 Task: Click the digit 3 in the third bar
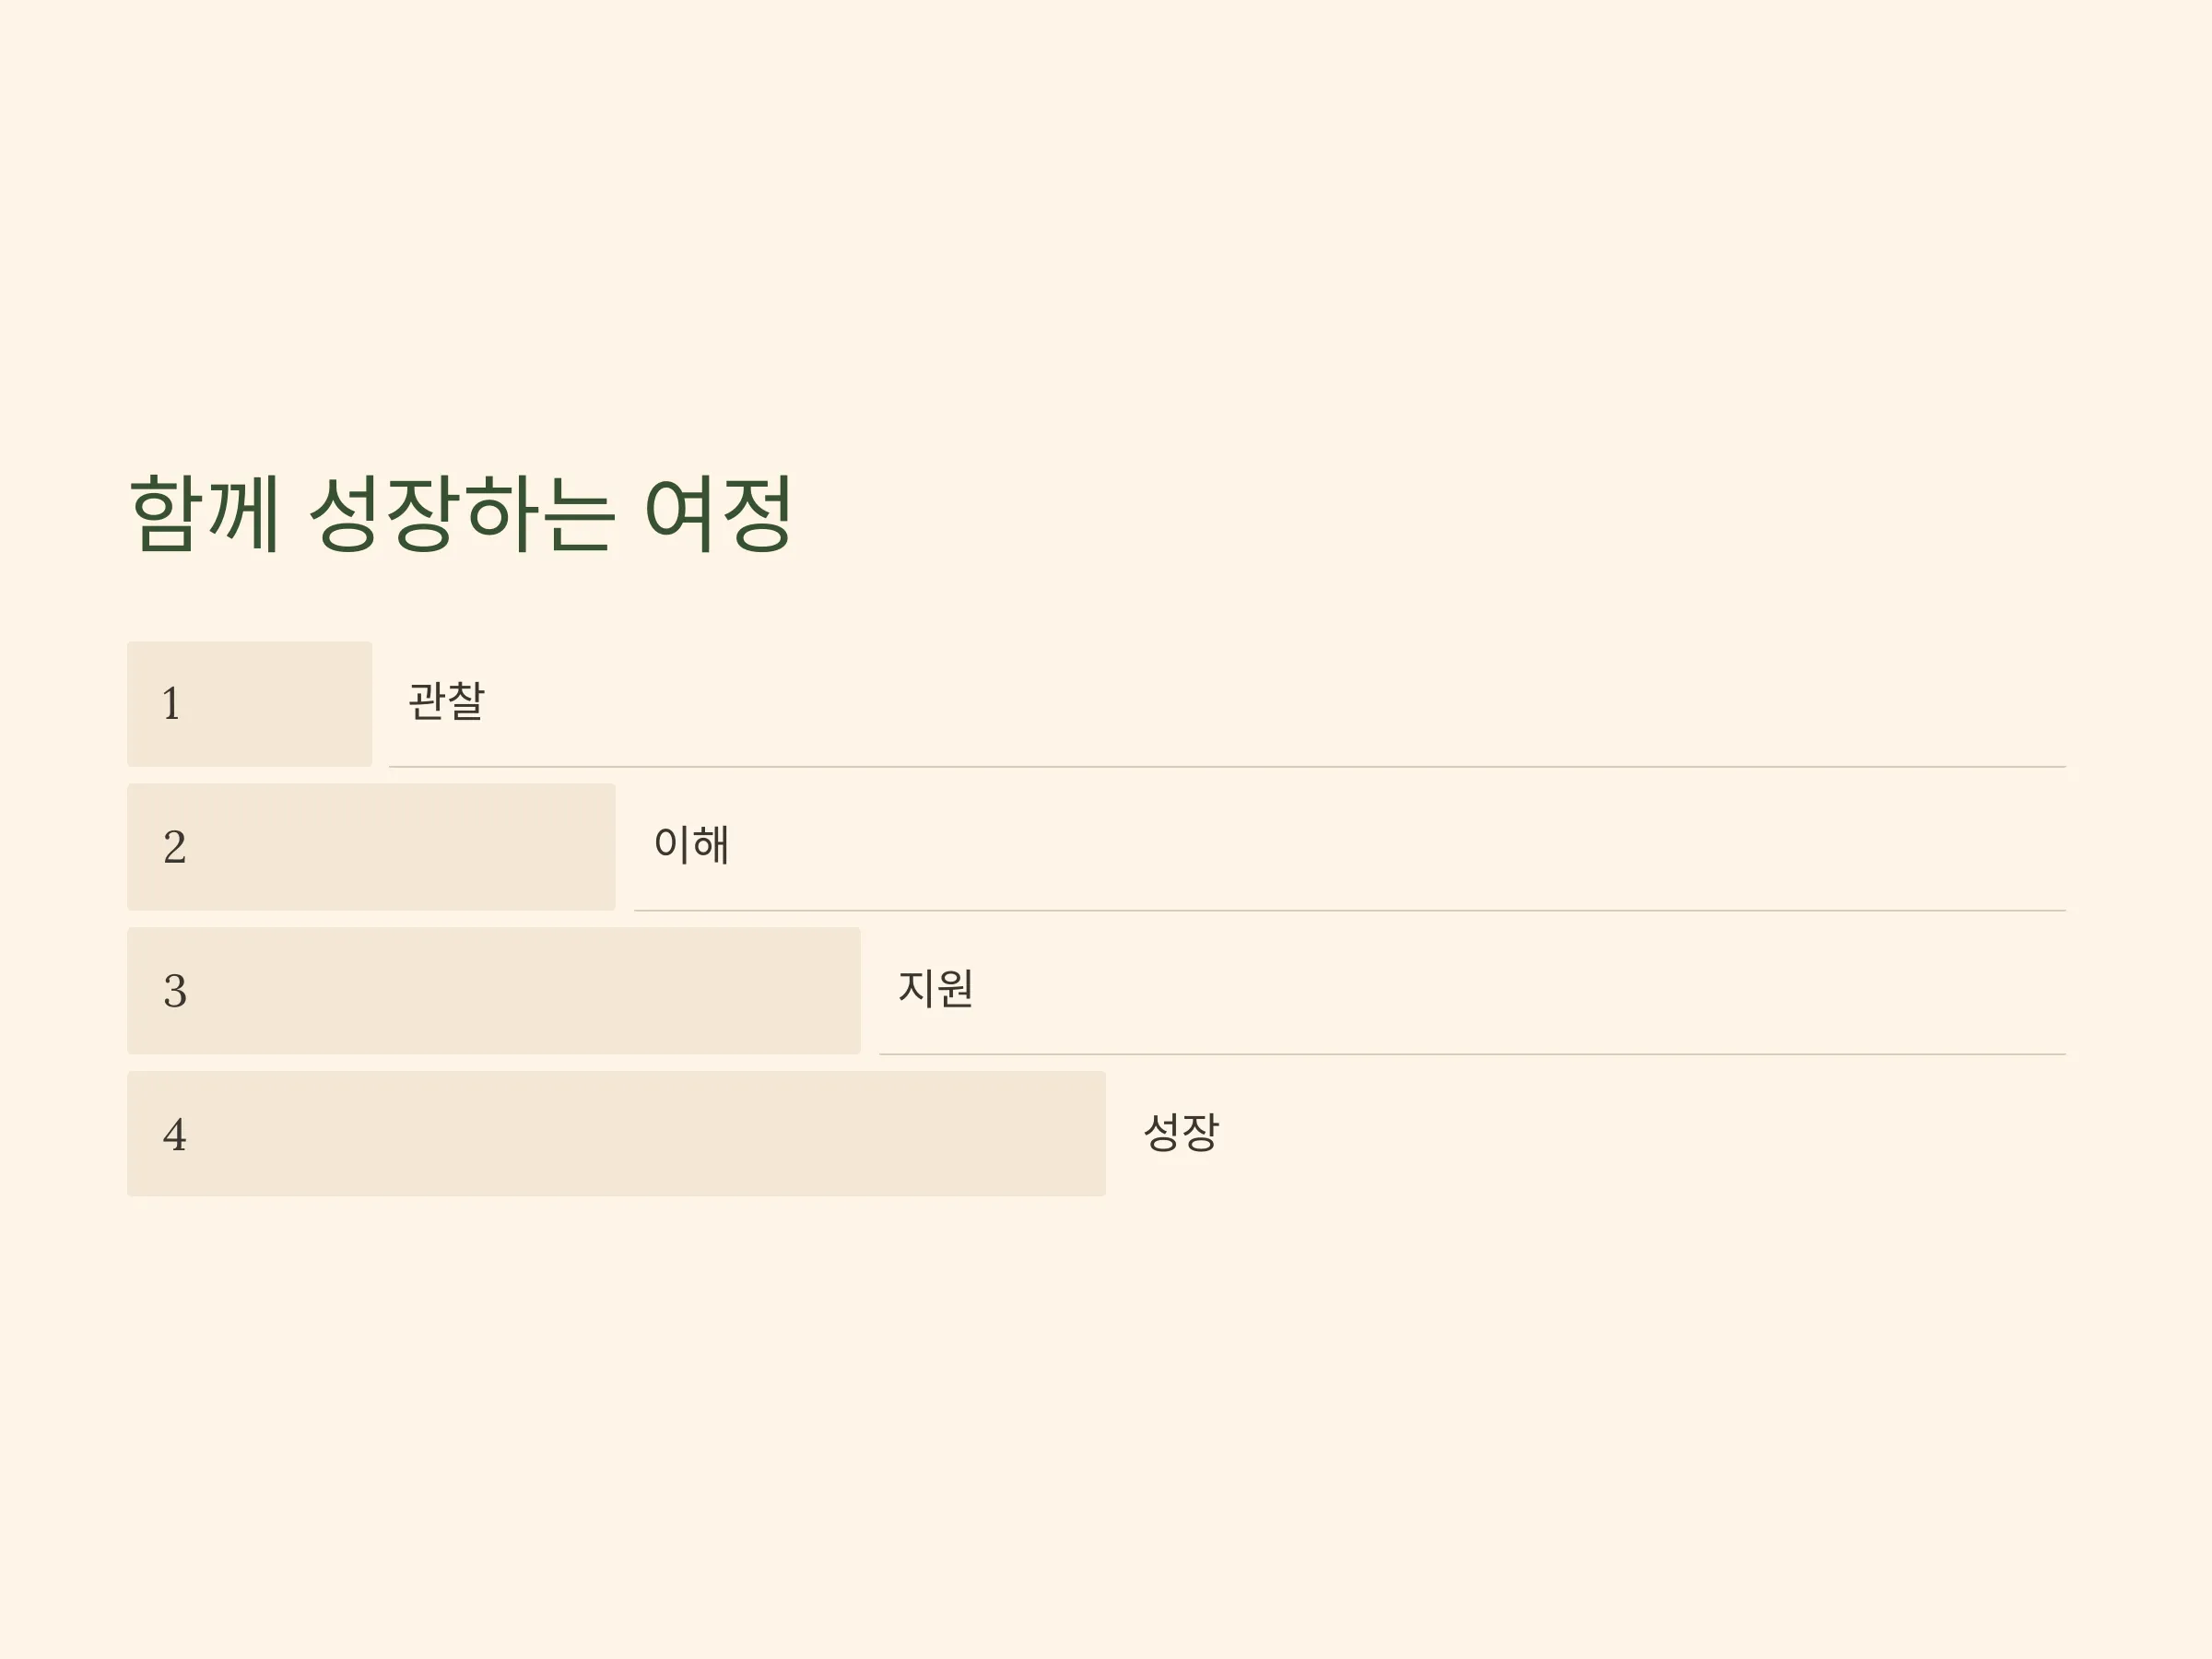pos(174,991)
